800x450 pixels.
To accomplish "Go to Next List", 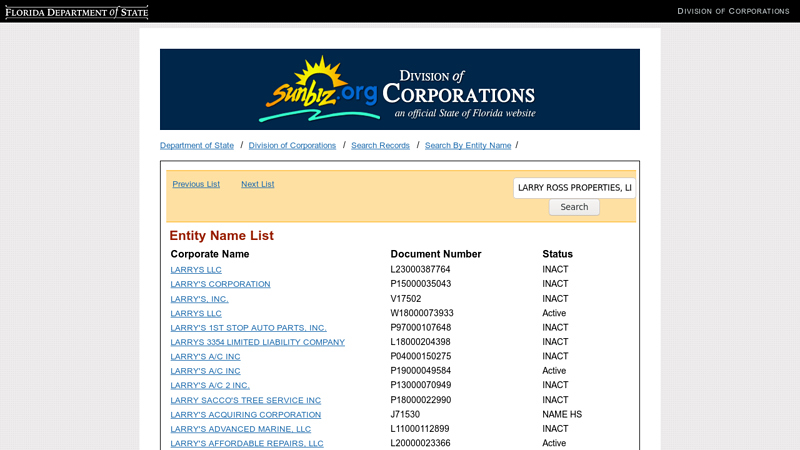I will click(x=258, y=184).
